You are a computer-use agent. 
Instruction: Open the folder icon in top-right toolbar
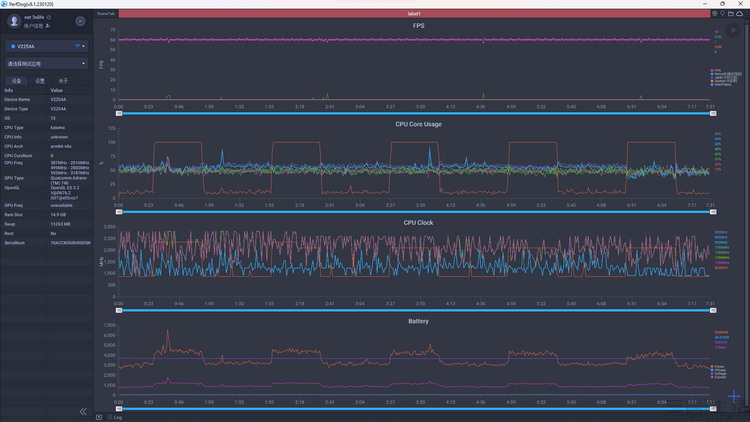click(x=731, y=13)
